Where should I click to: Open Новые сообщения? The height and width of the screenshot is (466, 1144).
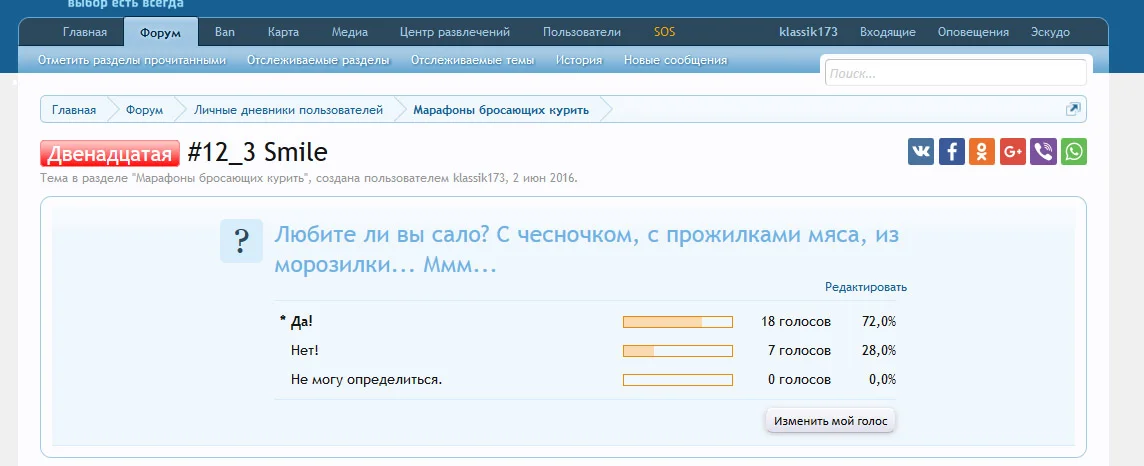[675, 60]
